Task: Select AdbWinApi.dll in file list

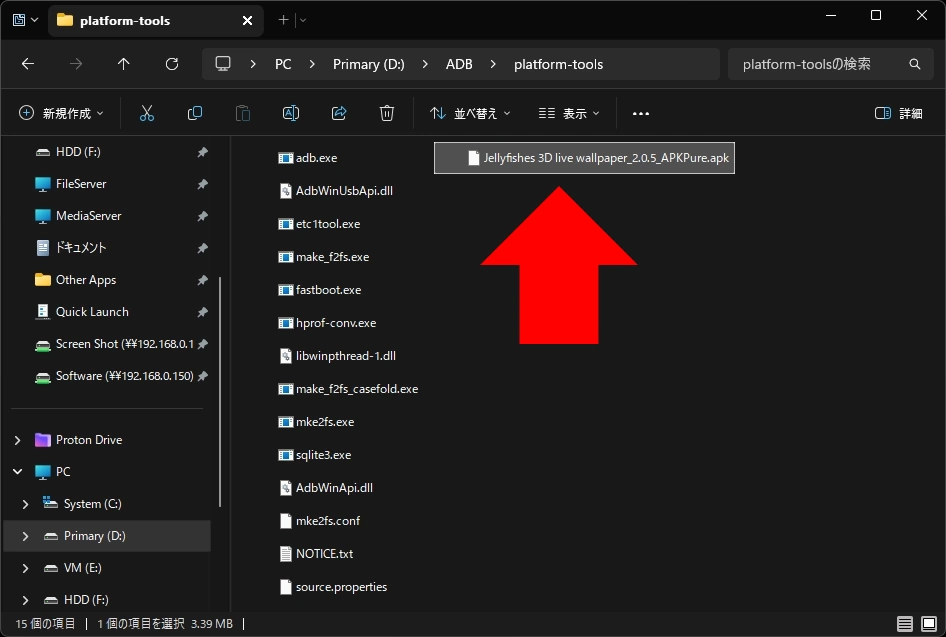Action: pyautogui.click(x=326, y=488)
